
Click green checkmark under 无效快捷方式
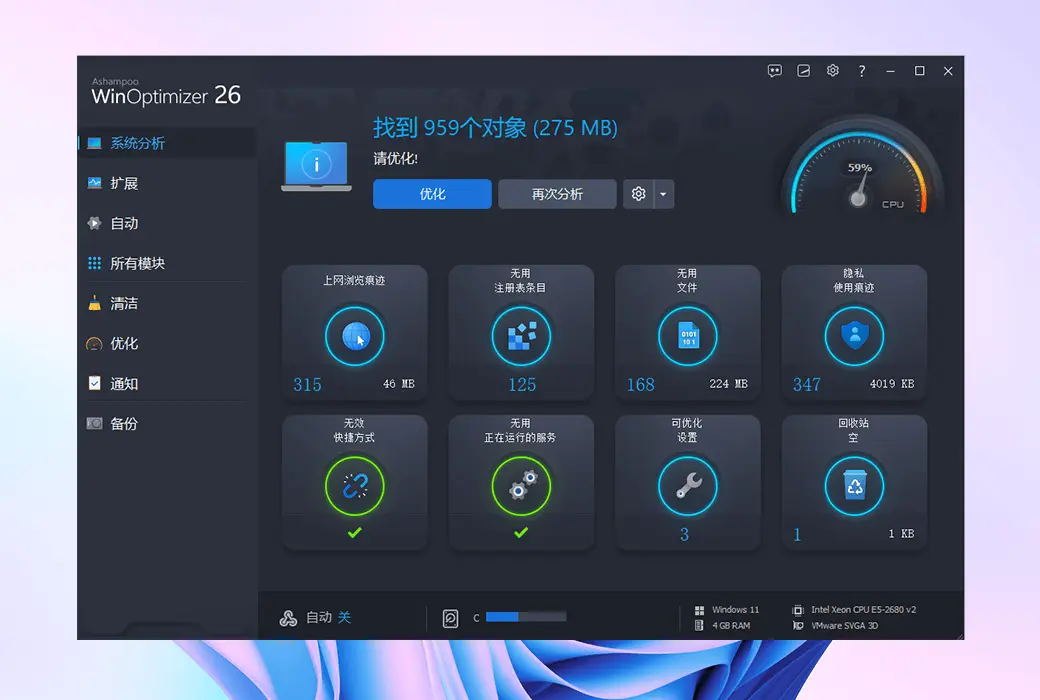pos(355,532)
